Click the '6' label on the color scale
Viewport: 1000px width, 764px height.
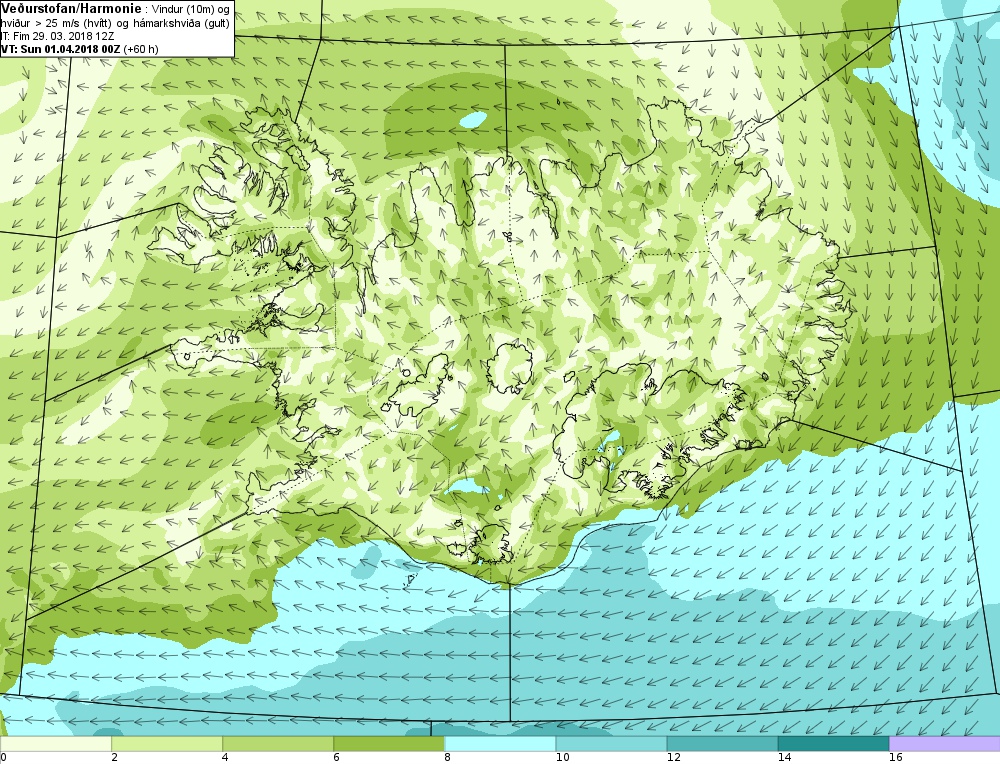336,758
